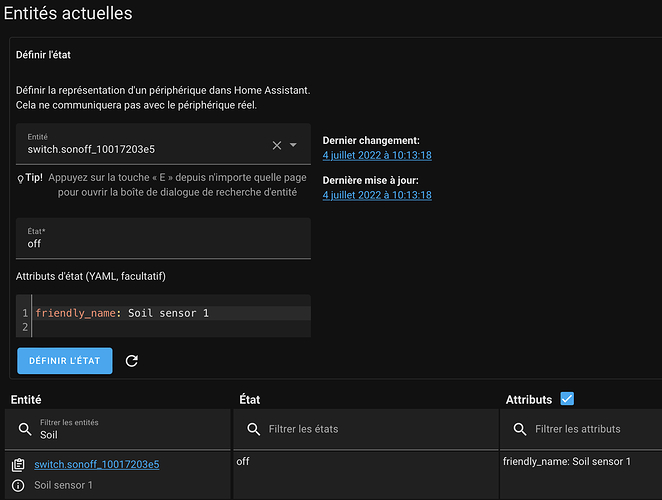The image size is (662, 500).
Task: Click the Entité field showing switch.sonoff_10017203e5
Action: [163, 144]
